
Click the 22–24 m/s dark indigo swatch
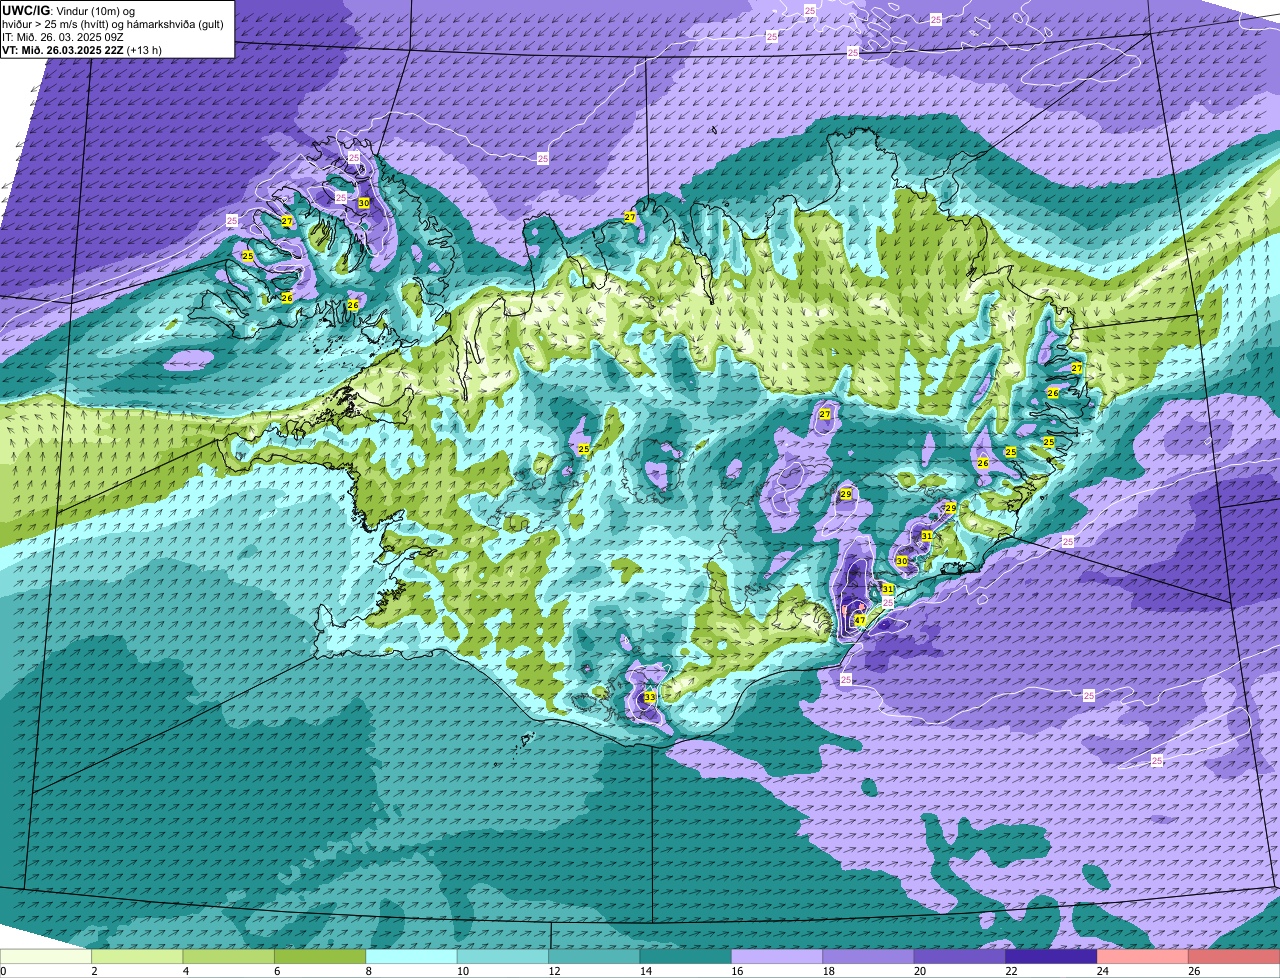pyautogui.click(x=1052, y=957)
